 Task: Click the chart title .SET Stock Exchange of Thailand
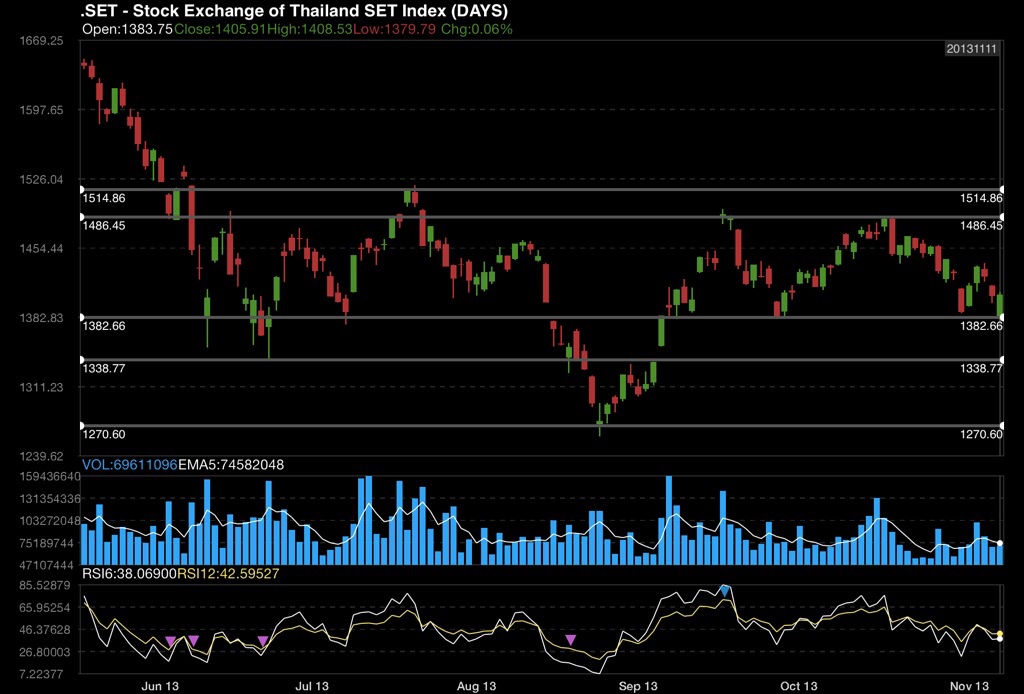click(294, 10)
